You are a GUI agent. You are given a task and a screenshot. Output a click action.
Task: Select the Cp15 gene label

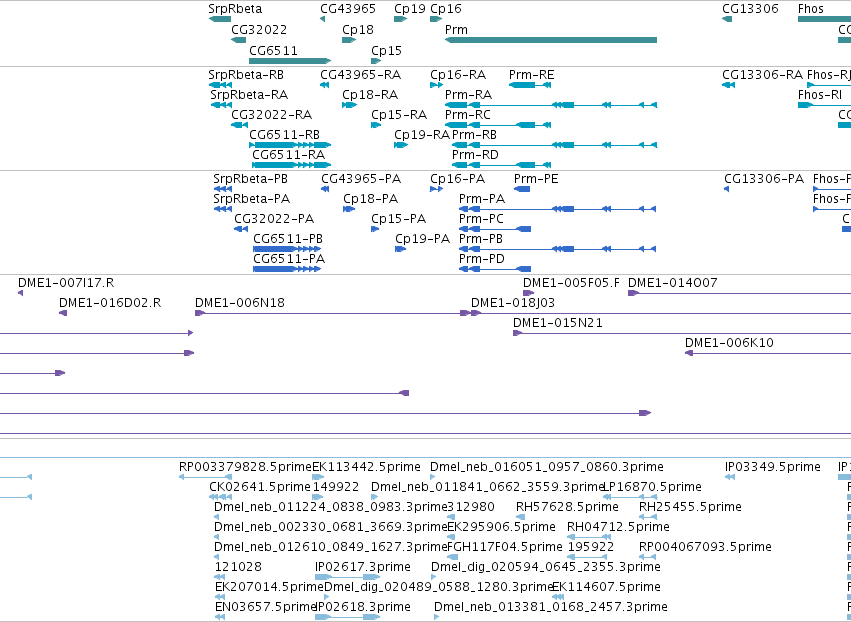coord(386,50)
